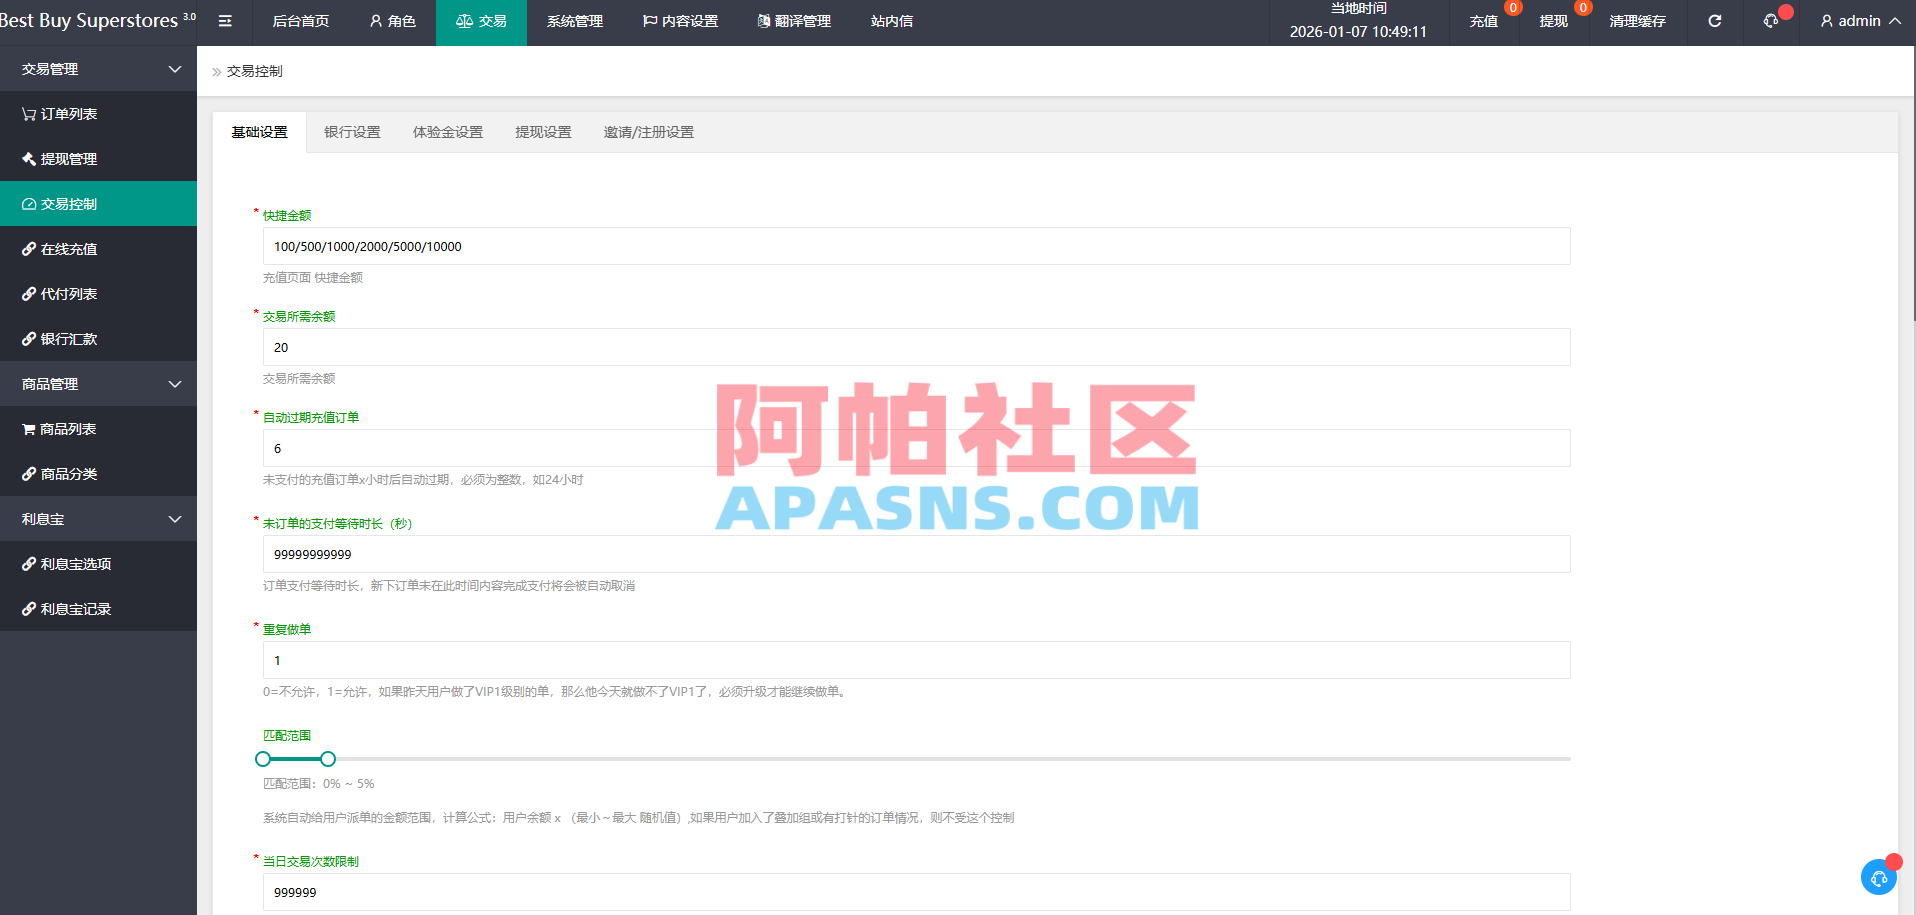The image size is (1916, 915).
Task: Collapse the sidebar with the hamburger icon
Action: coord(225,21)
